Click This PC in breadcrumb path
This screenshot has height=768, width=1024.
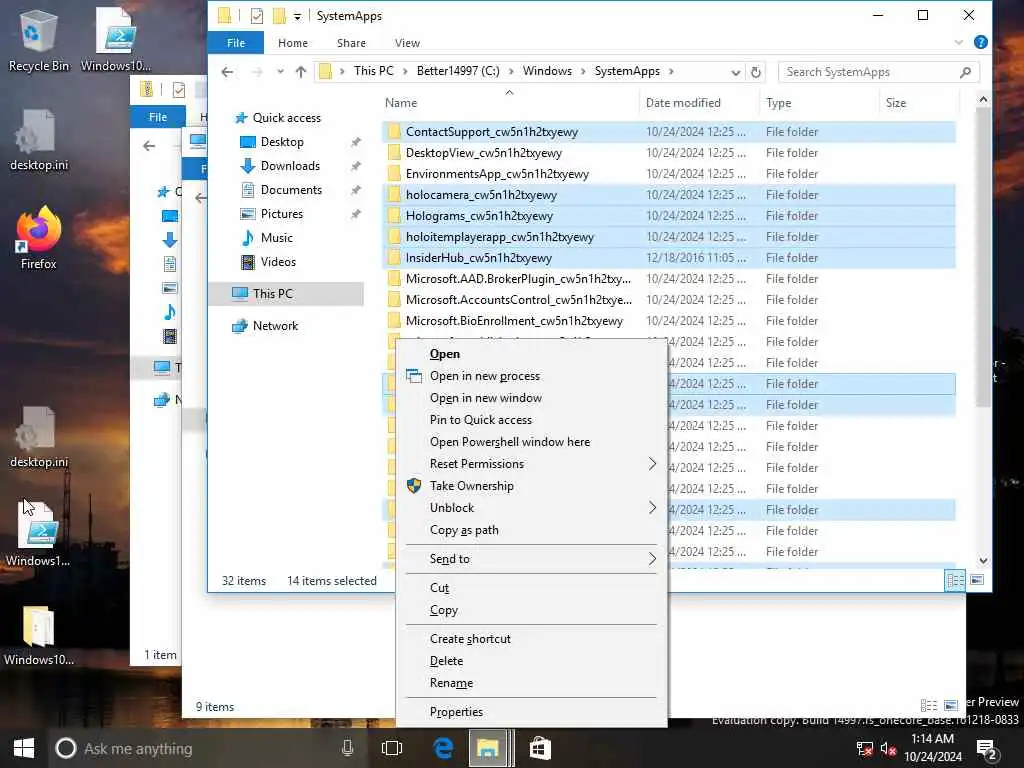pos(374,71)
